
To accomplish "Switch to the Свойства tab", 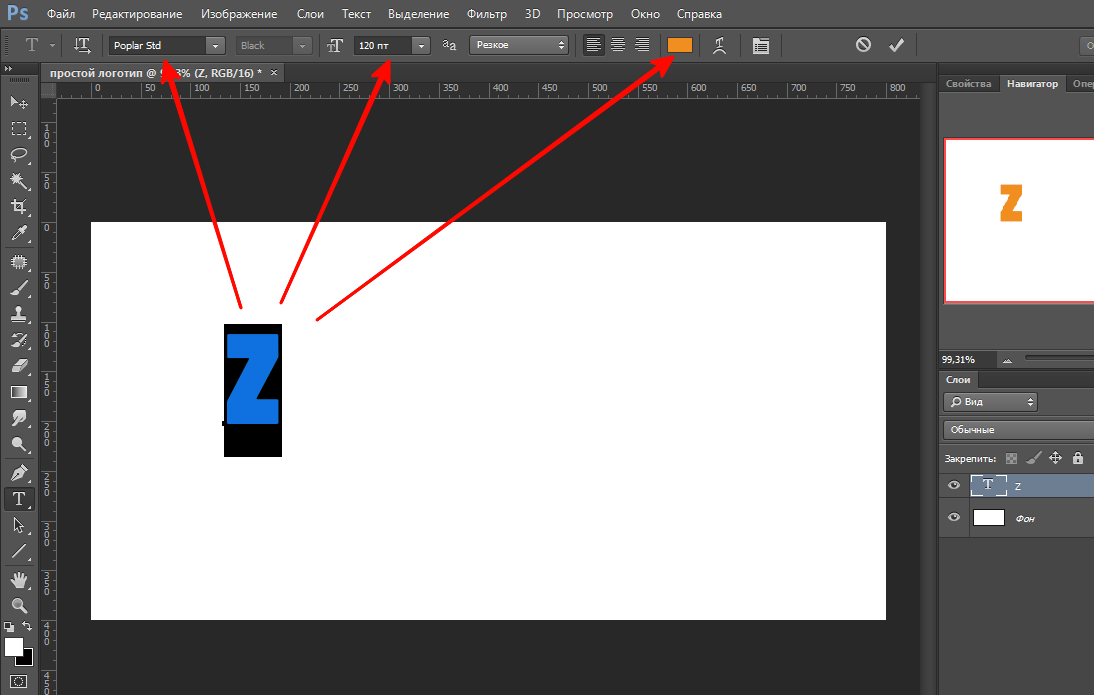I will pos(968,84).
